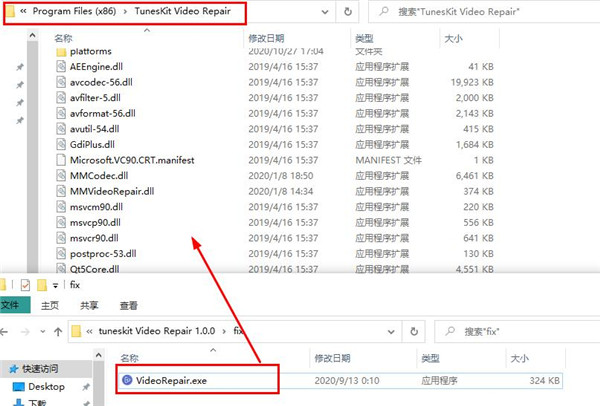Click the tuneskit Video Repair 1.0.0 breadcrumb
The image size is (600, 406).
(157, 331)
